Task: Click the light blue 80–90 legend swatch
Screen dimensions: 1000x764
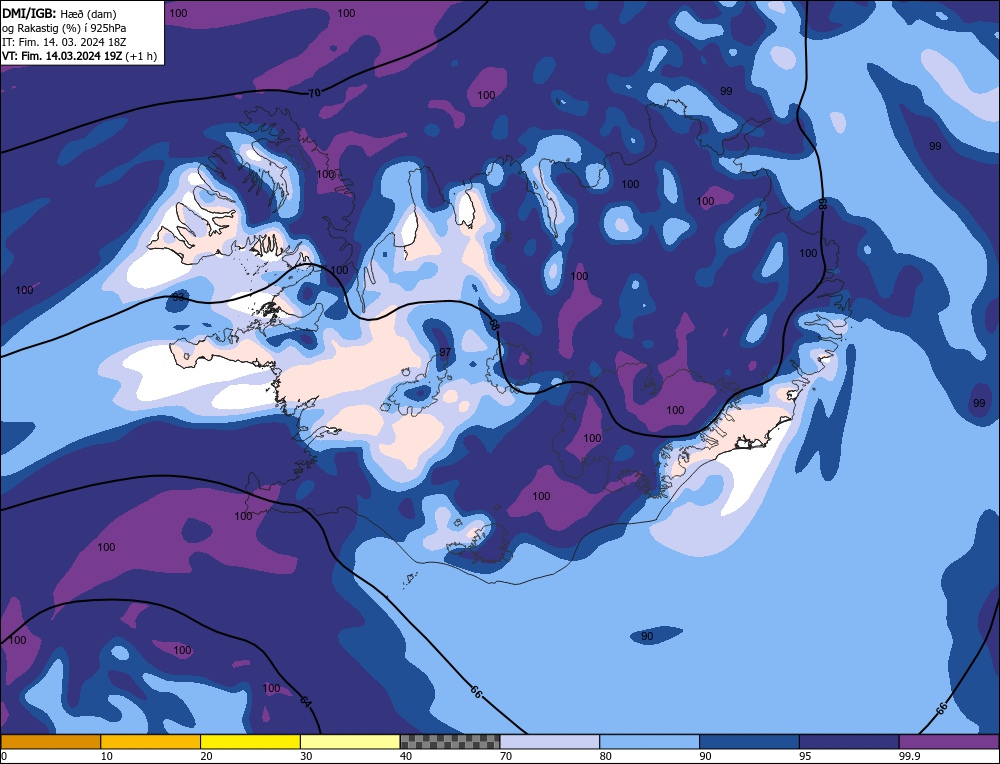Action: tap(649, 742)
